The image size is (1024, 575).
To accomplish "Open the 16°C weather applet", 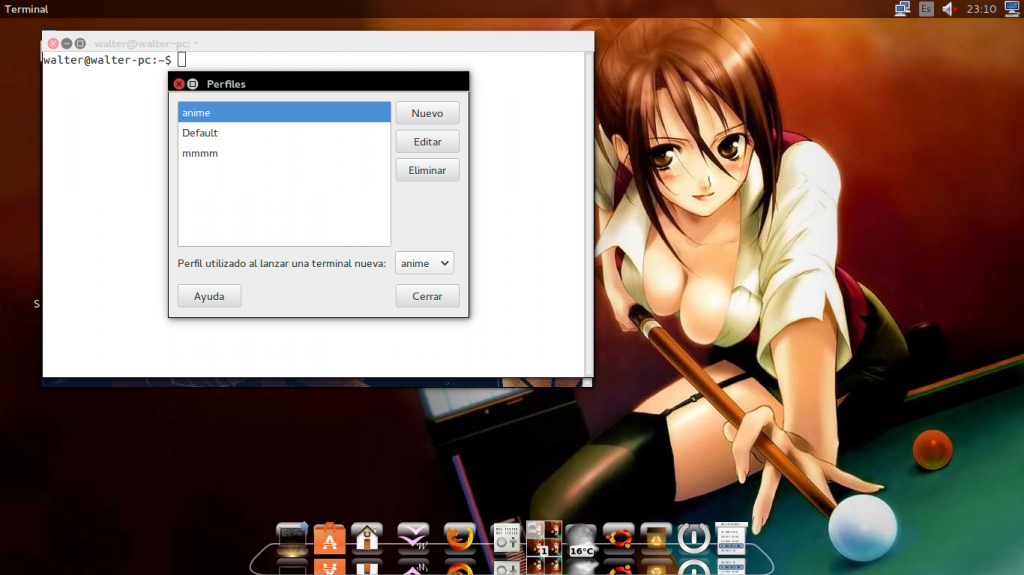I will click(x=581, y=540).
